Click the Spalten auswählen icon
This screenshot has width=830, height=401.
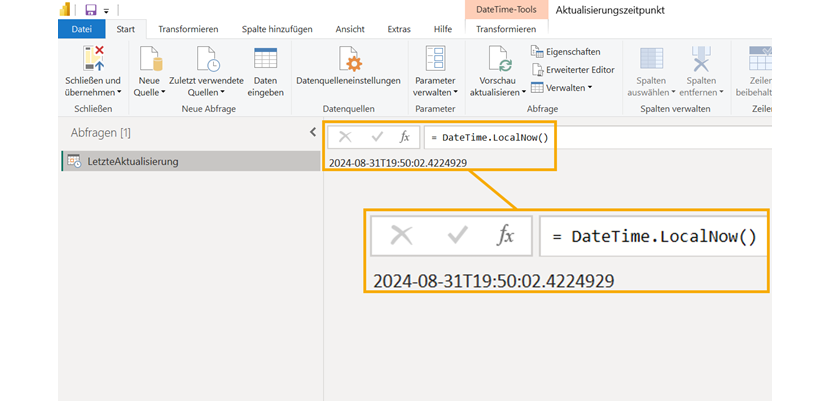651,59
